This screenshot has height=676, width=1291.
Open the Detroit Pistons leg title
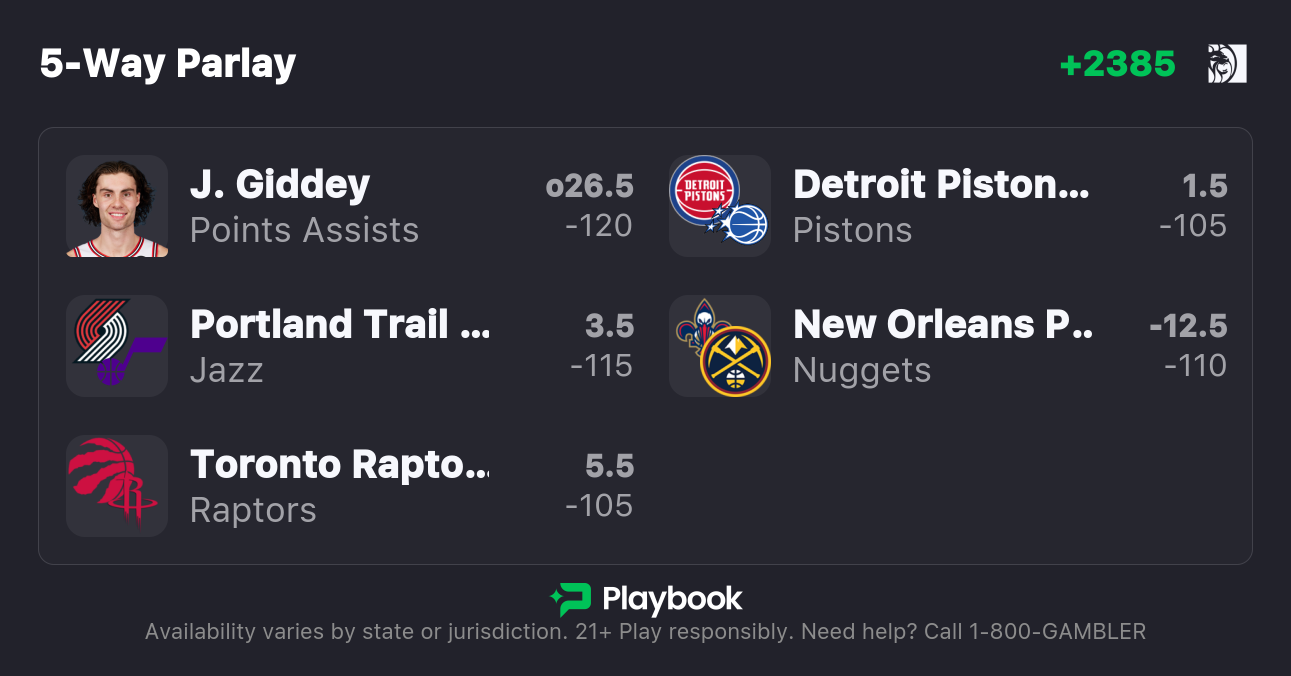coord(941,185)
